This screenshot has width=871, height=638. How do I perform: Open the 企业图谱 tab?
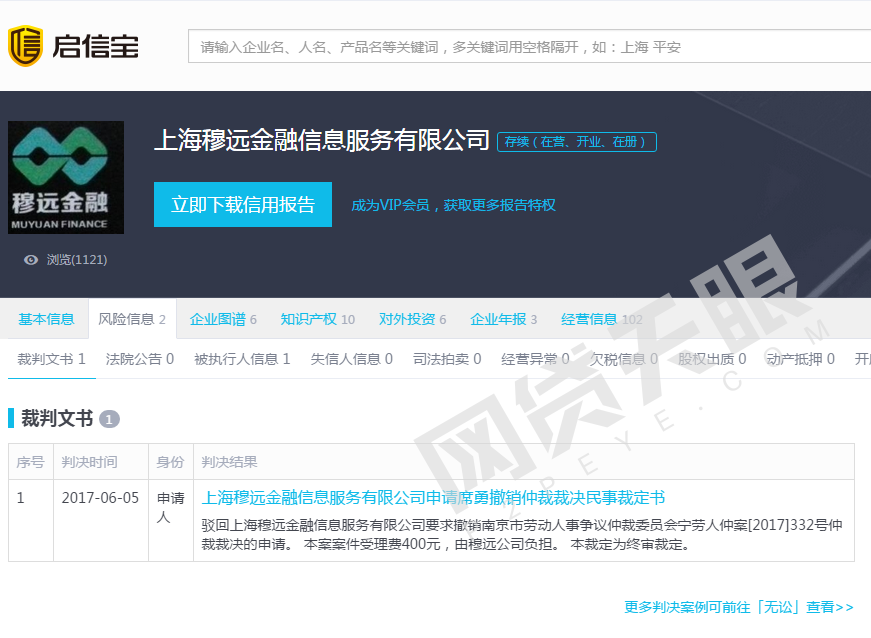[x=223, y=319]
